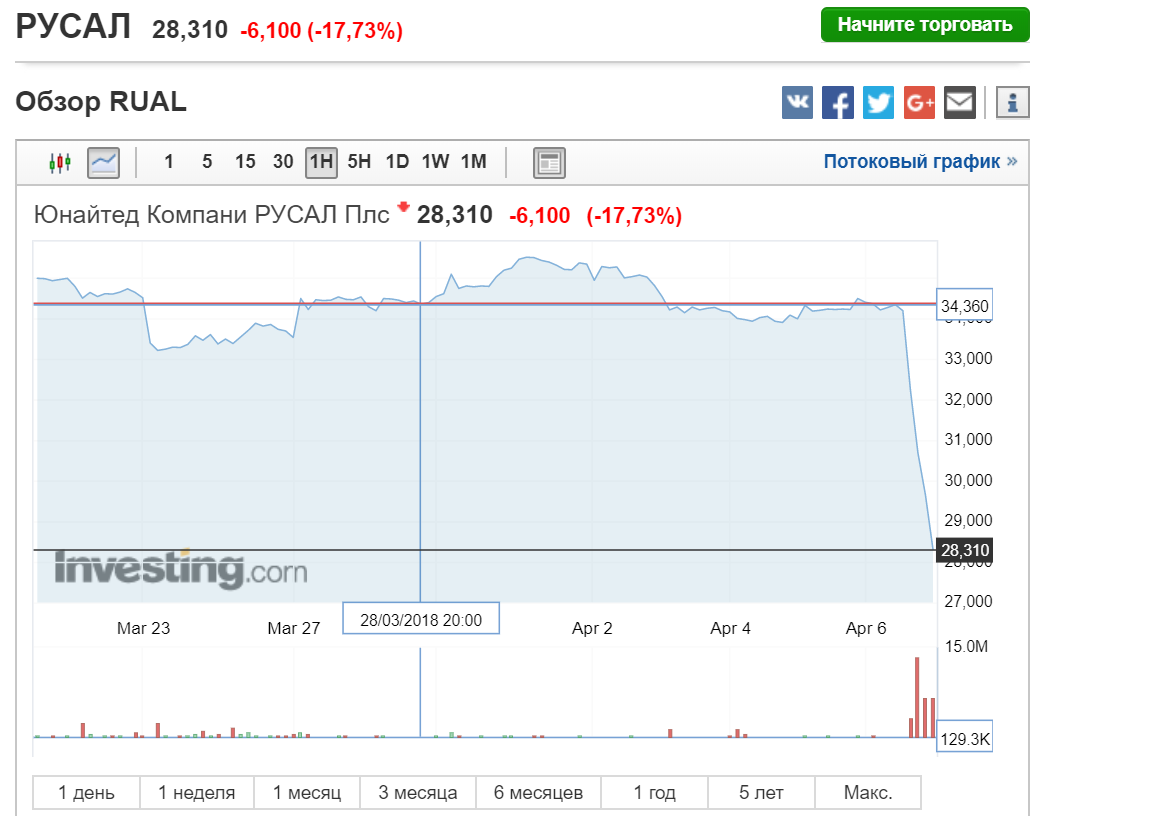Viewport: 1152px width, 816px height.
Task: Share on VK social network
Action: pyautogui.click(x=797, y=102)
